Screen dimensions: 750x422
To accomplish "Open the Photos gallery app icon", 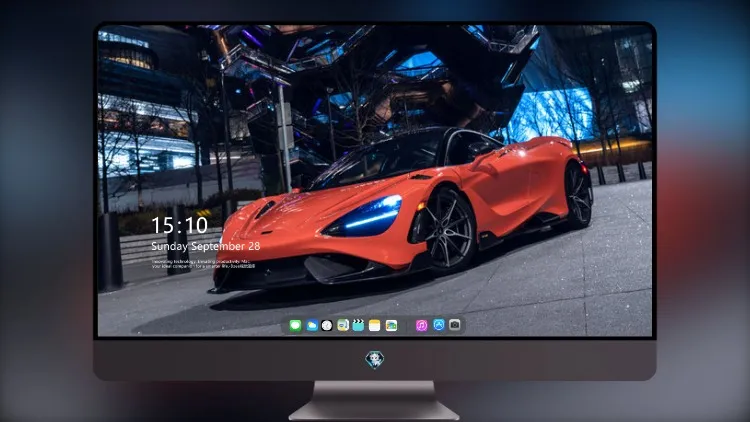I will [x=391, y=326].
